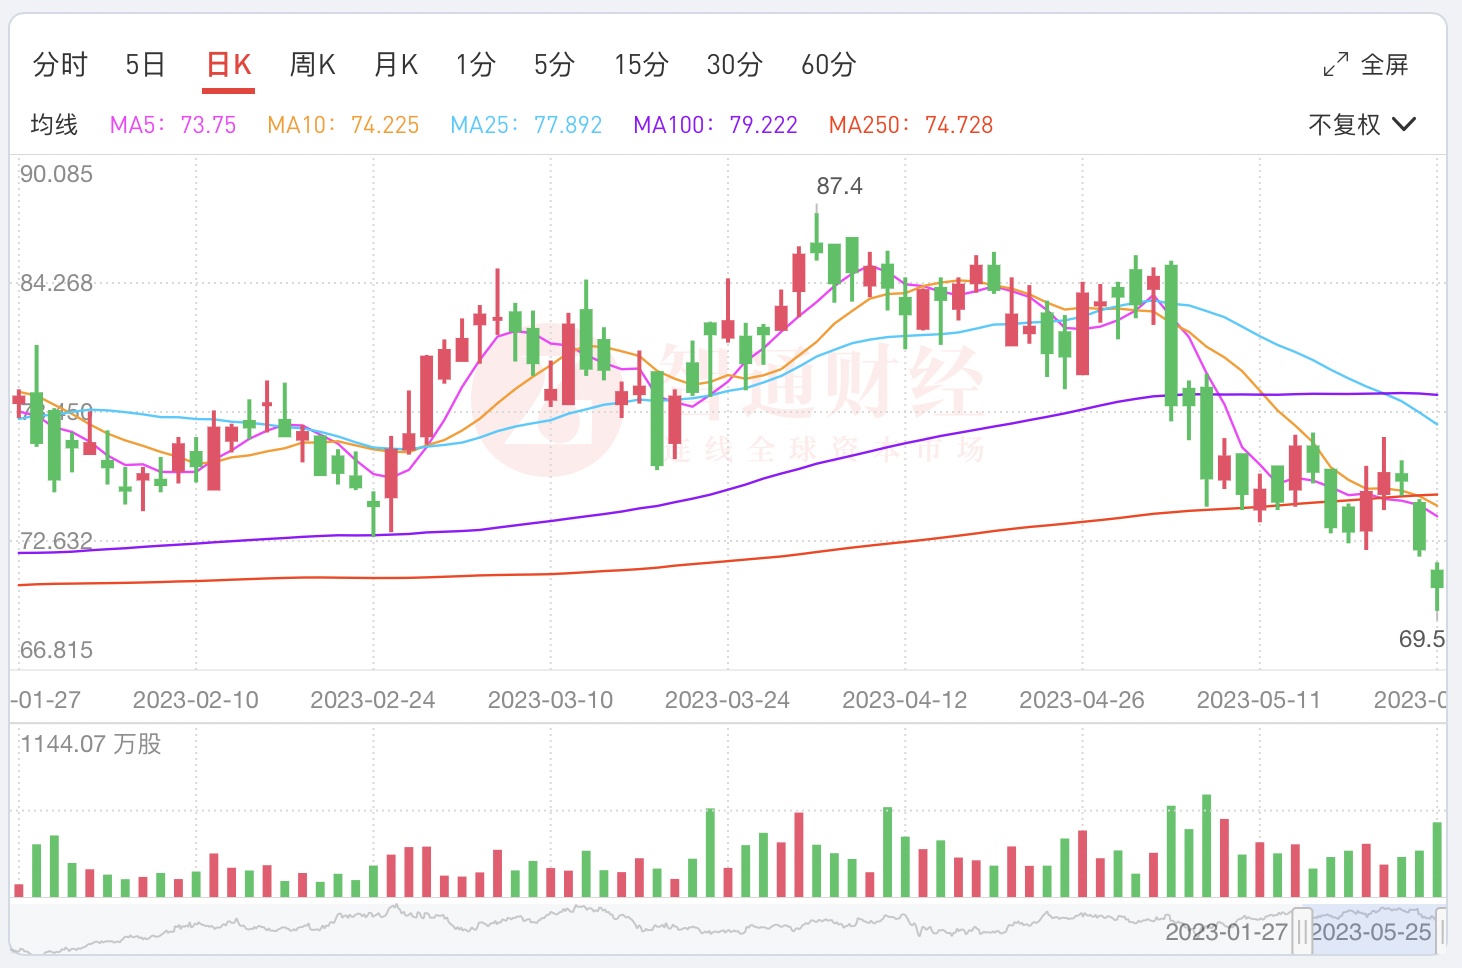This screenshot has height=968, width=1462.
Task: Click the MA250 moving average label
Action: [x=911, y=125]
